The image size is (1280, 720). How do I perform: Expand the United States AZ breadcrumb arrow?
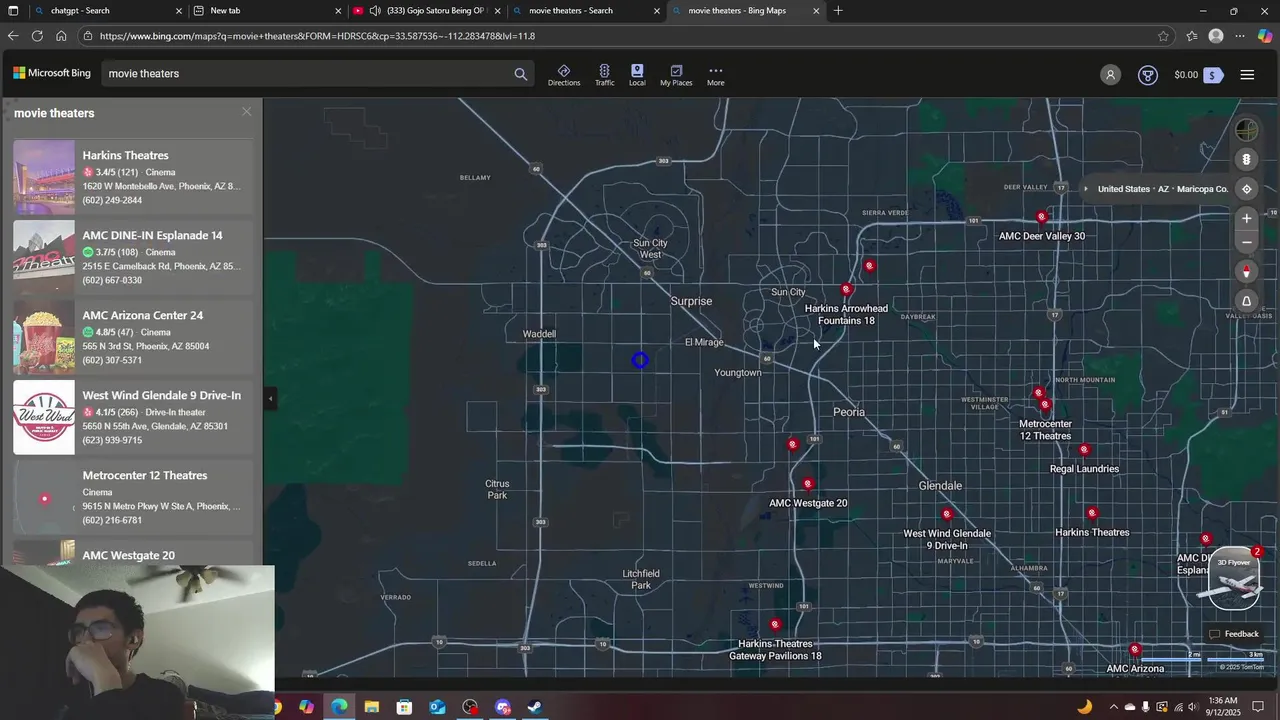tap(1086, 189)
